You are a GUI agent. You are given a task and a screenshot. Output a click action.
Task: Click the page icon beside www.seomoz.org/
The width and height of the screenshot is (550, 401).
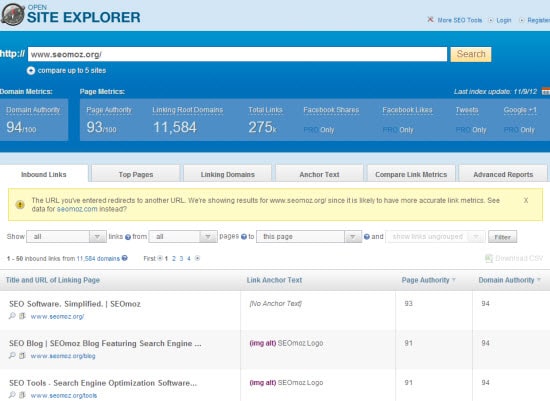point(22,316)
